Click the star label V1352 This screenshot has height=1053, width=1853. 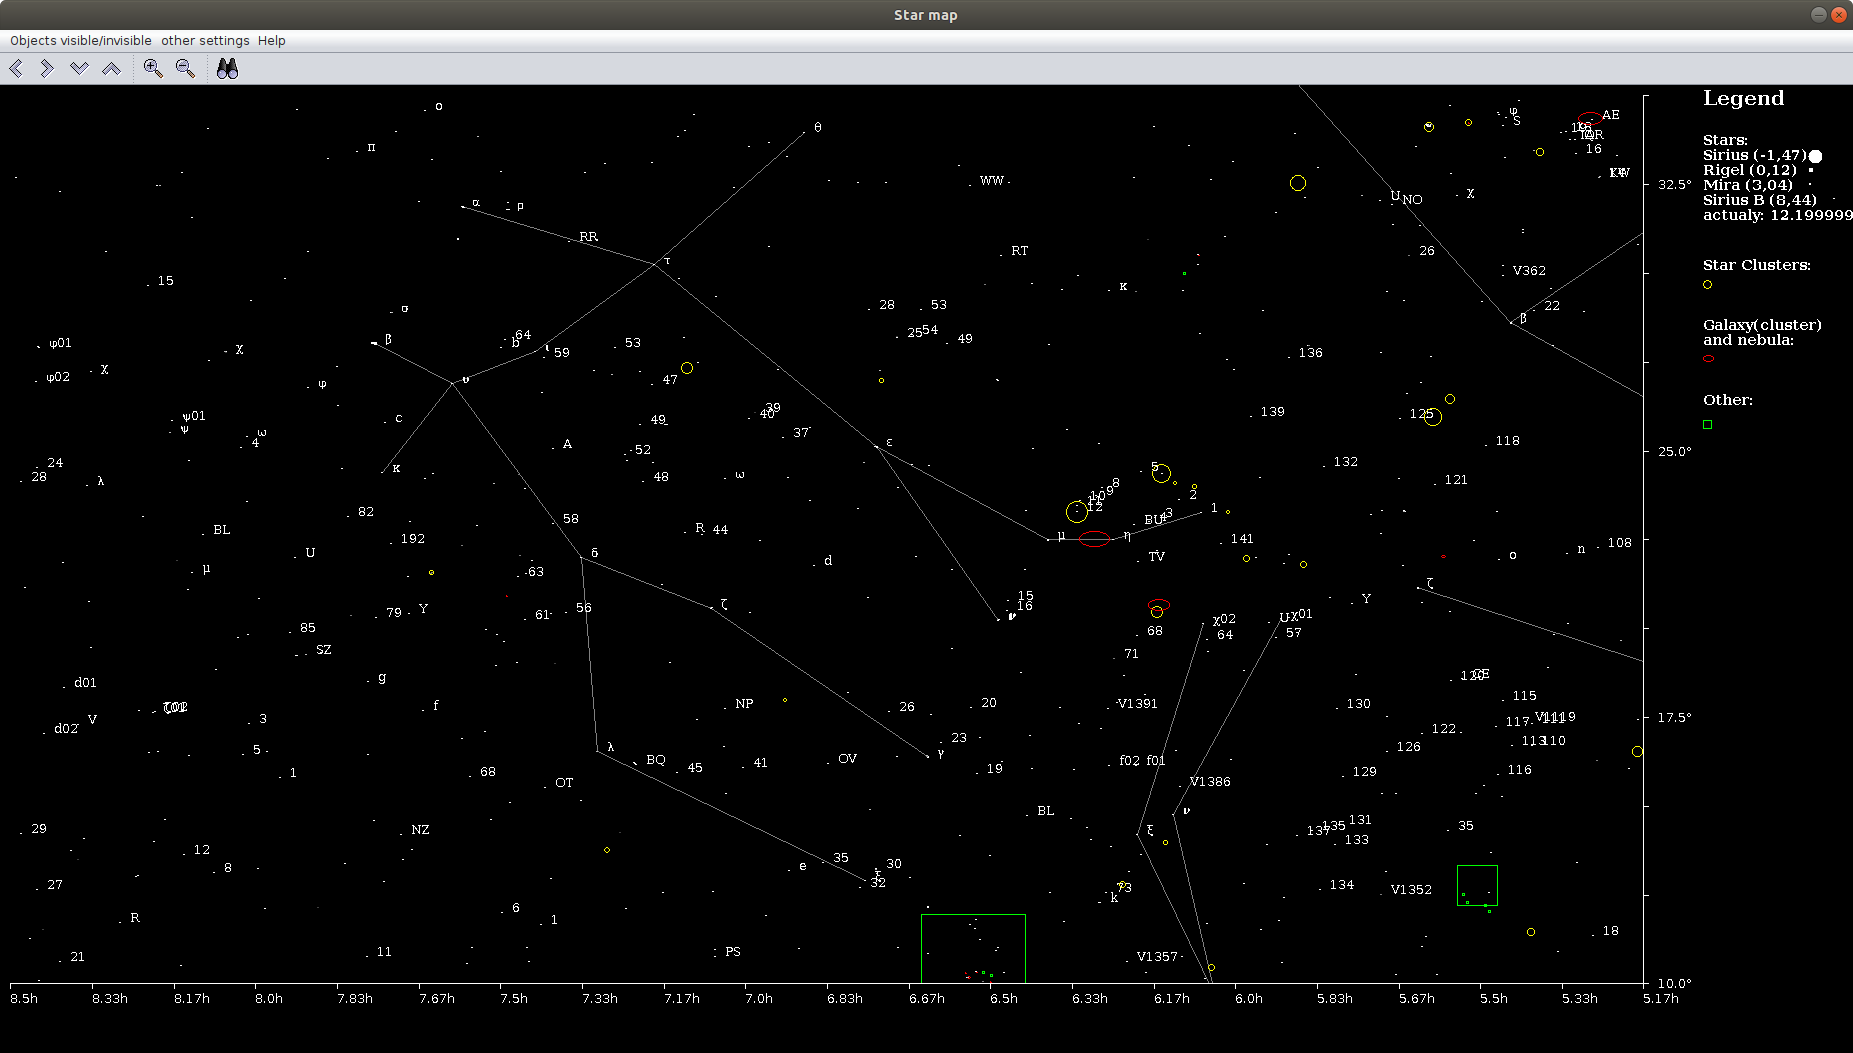(x=1411, y=890)
